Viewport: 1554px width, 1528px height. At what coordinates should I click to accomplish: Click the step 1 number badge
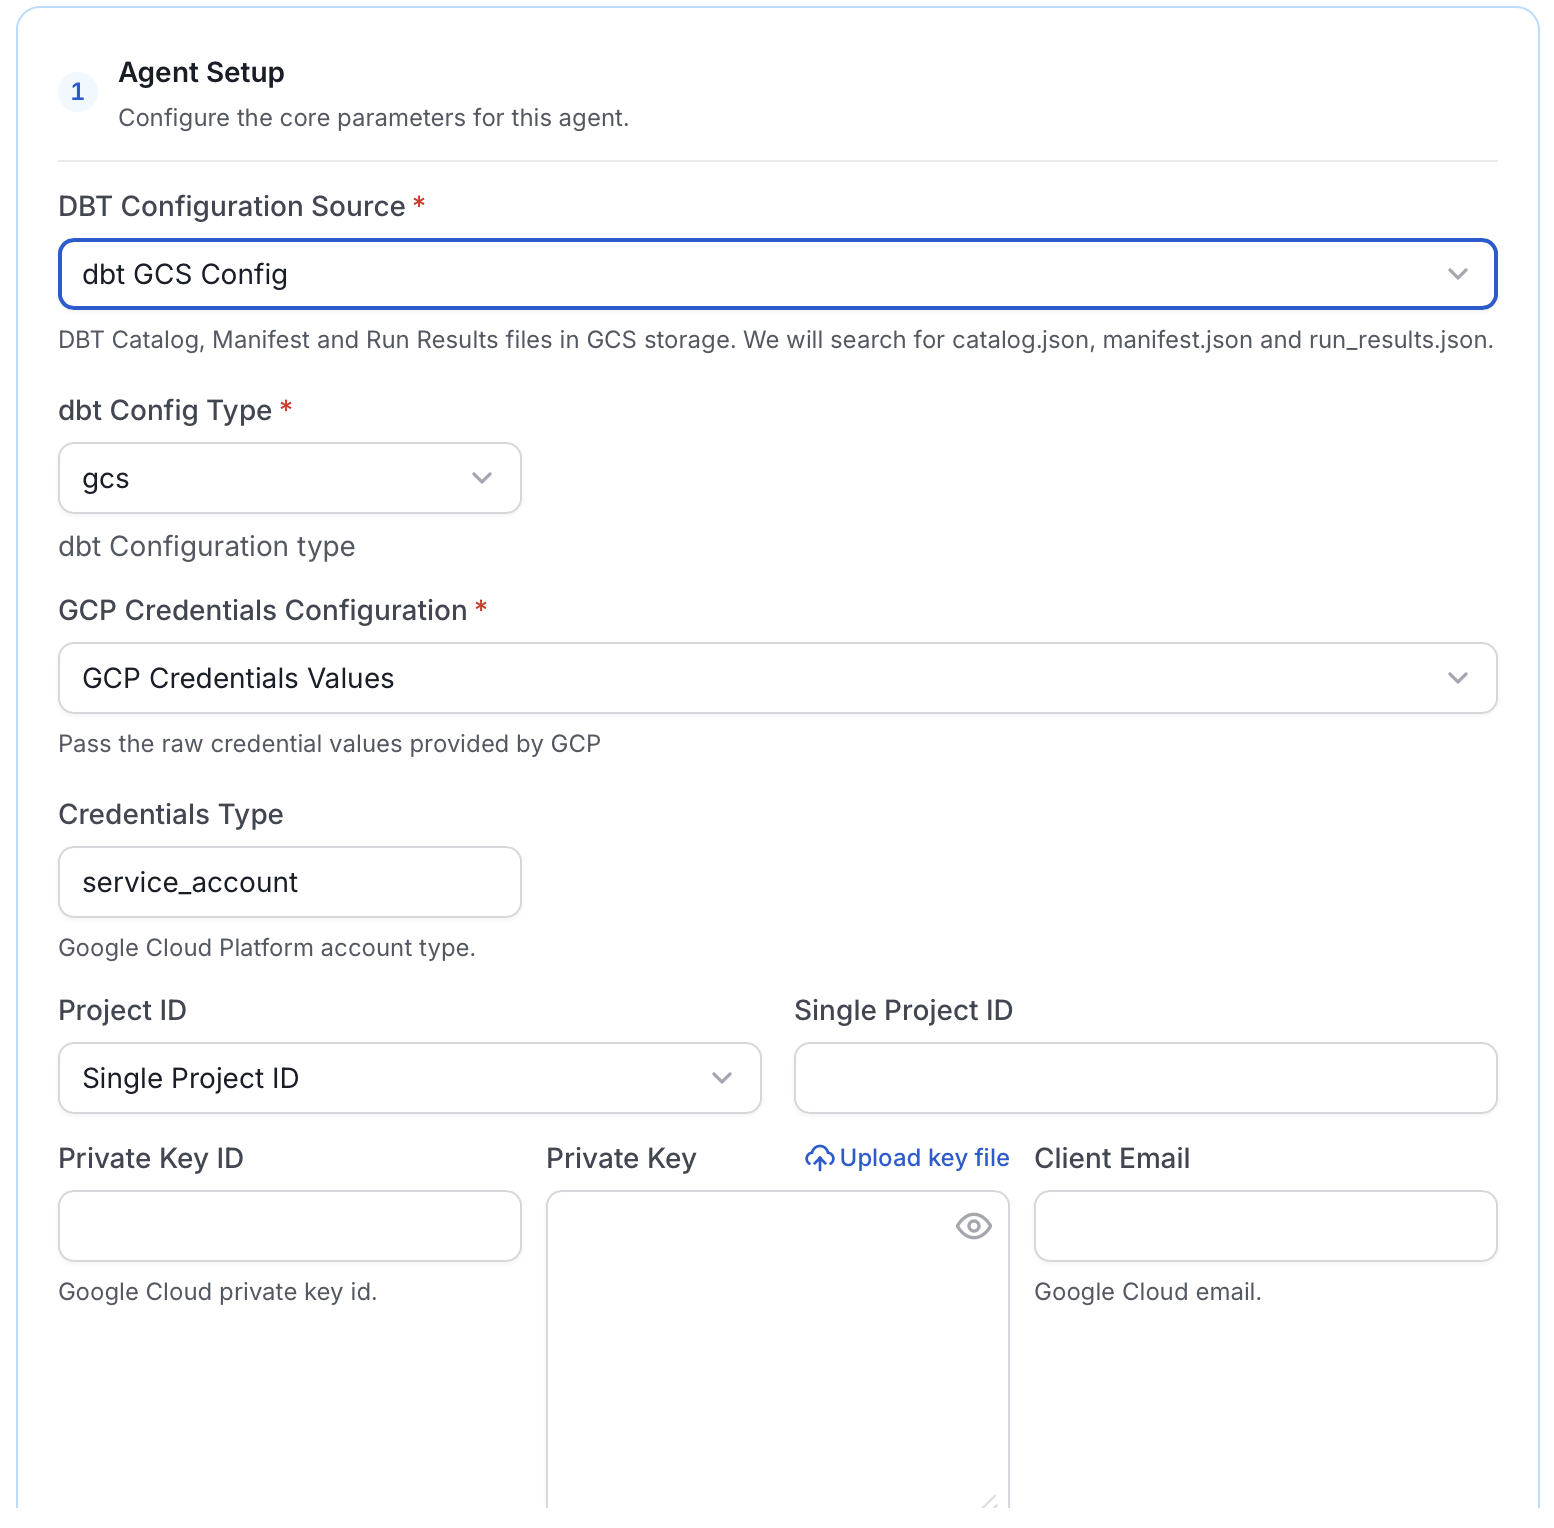[x=78, y=92]
